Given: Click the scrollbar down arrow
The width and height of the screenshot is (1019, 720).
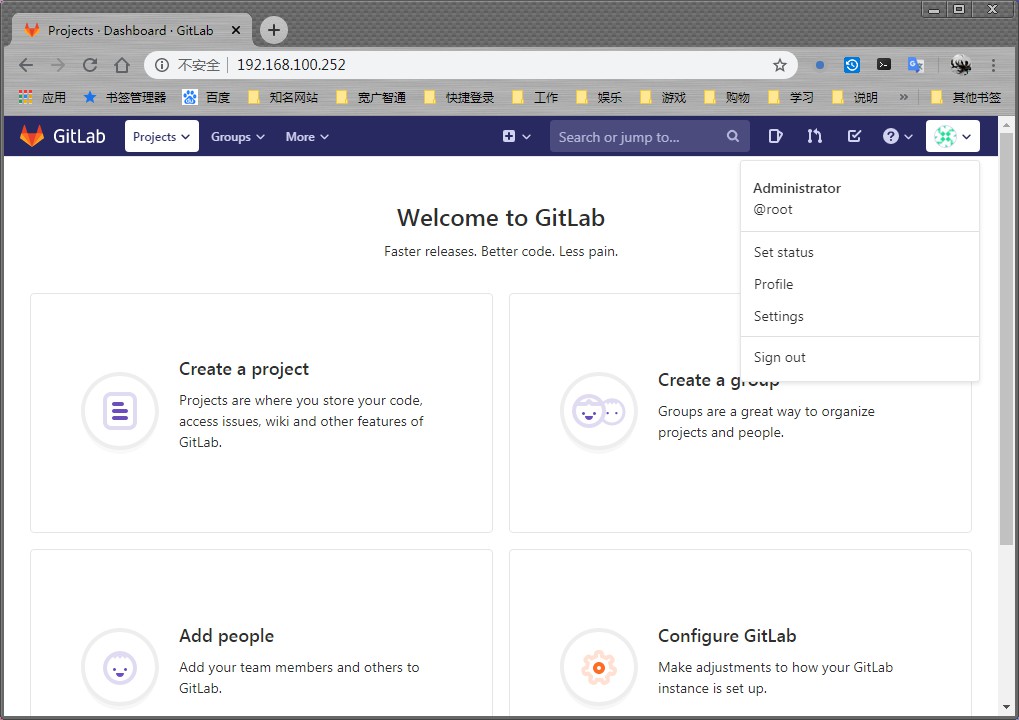Looking at the screenshot, I should pyautogui.click(x=1006, y=707).
